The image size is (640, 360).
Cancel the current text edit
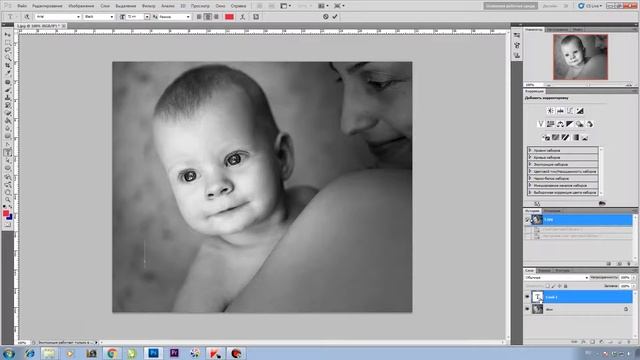[325, 17]
